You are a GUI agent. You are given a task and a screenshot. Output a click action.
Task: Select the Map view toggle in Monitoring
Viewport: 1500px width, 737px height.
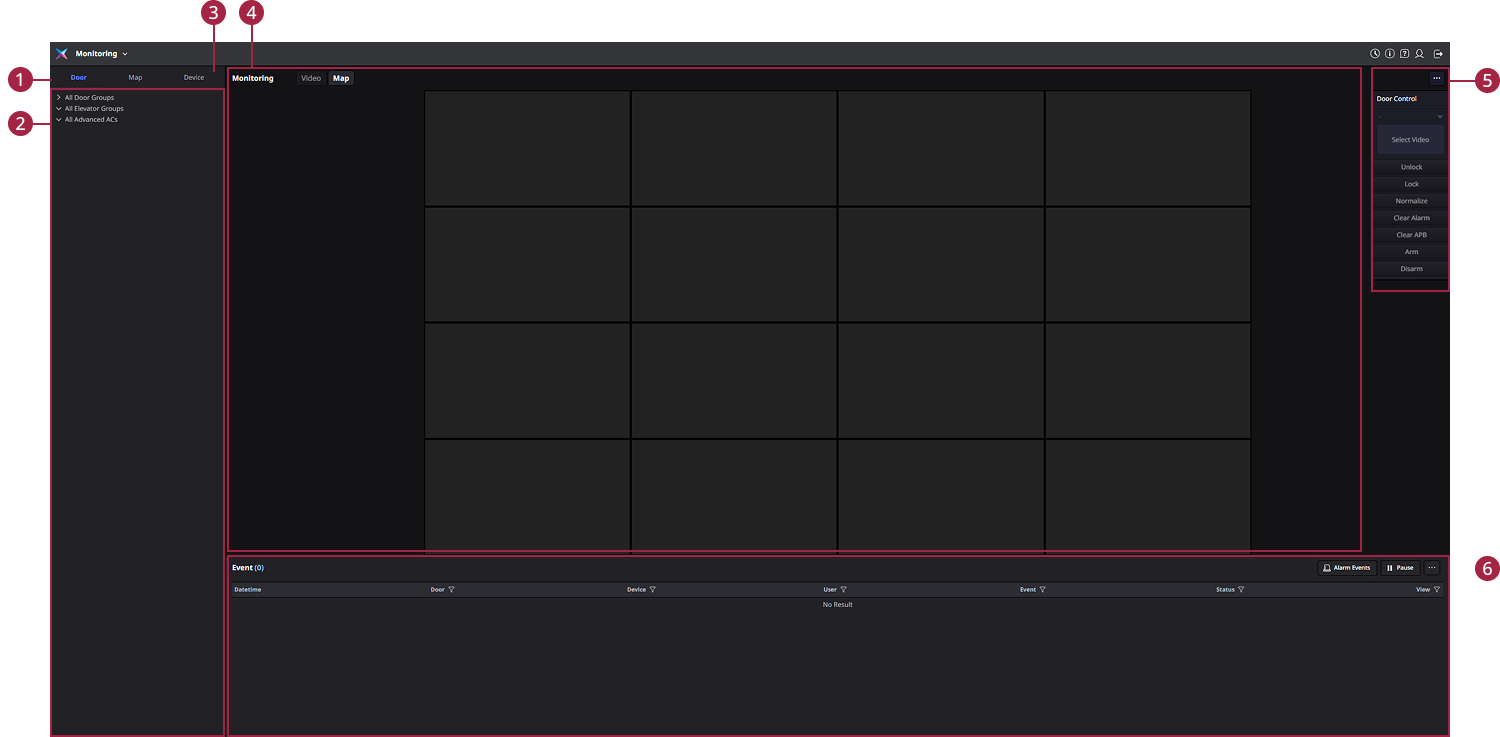point(341,78)
